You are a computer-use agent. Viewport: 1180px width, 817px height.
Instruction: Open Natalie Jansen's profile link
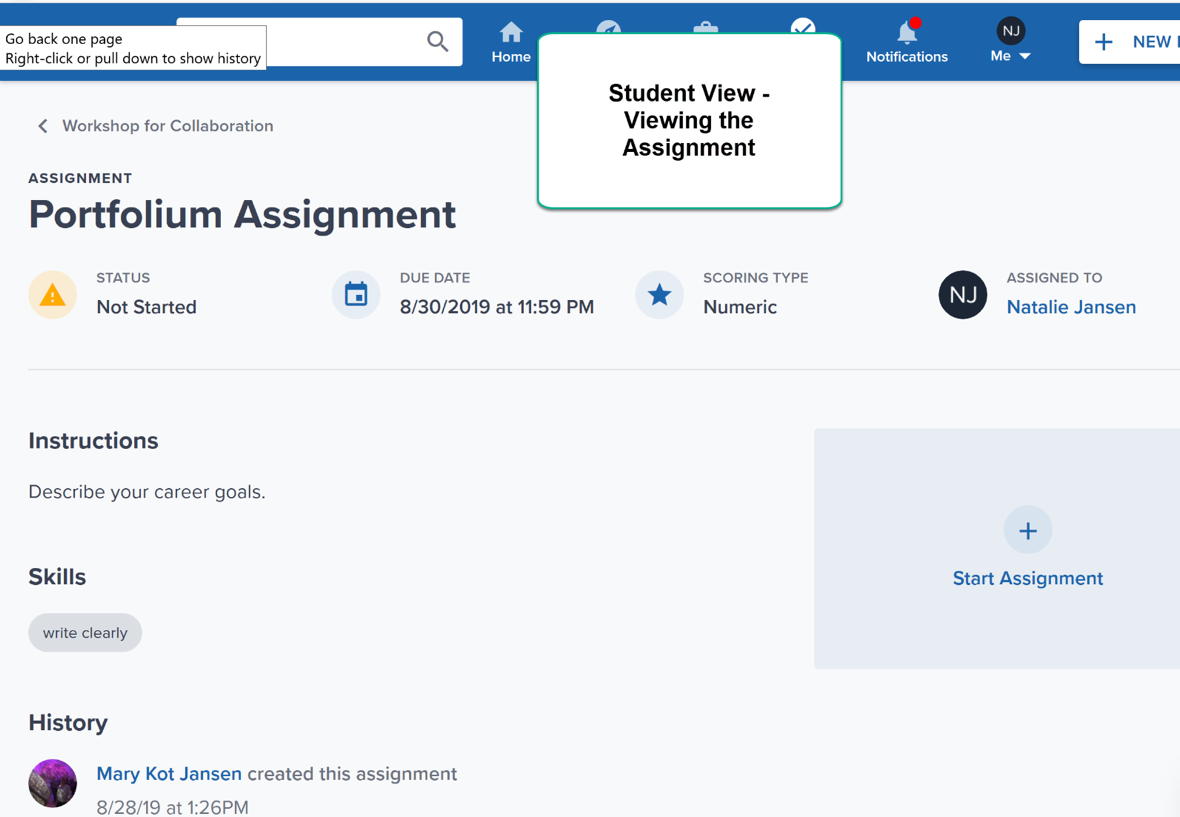pyautogui.click(x=1071, y=307)
